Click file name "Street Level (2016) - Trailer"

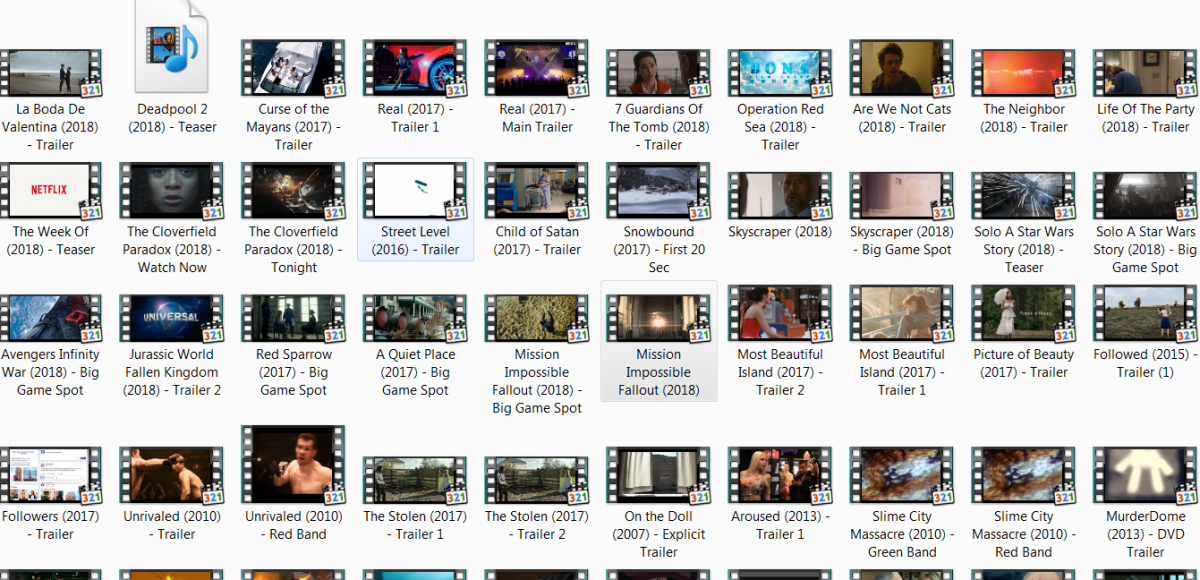pos(416,241)
